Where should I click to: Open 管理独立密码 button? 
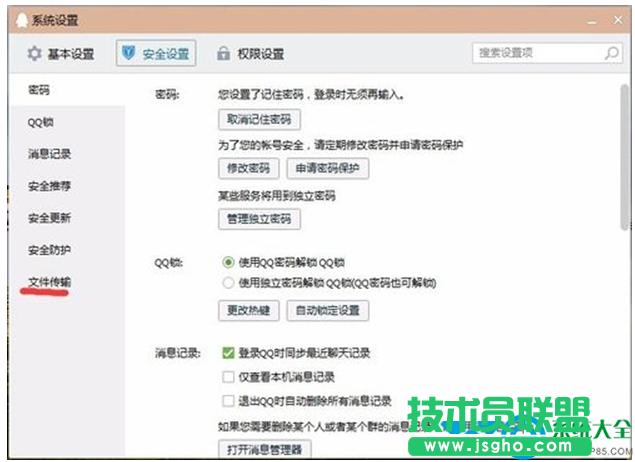pyautogui.click(x=259, y=218)
